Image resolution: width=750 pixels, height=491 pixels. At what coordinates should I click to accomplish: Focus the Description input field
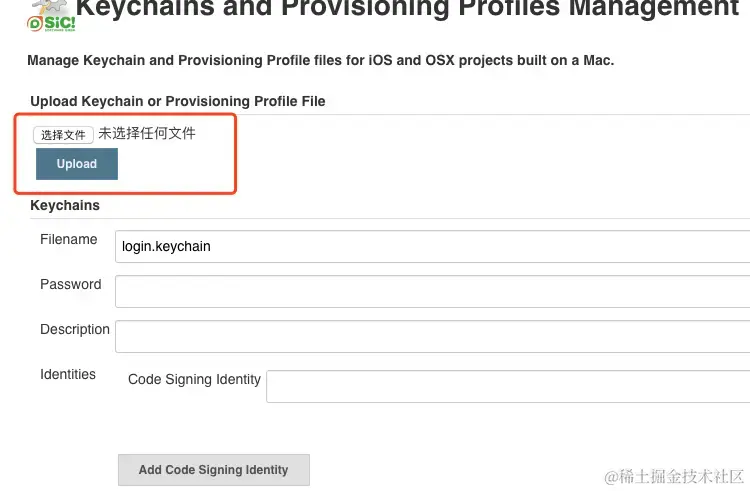pyautogui.click(x=432, y=336)
